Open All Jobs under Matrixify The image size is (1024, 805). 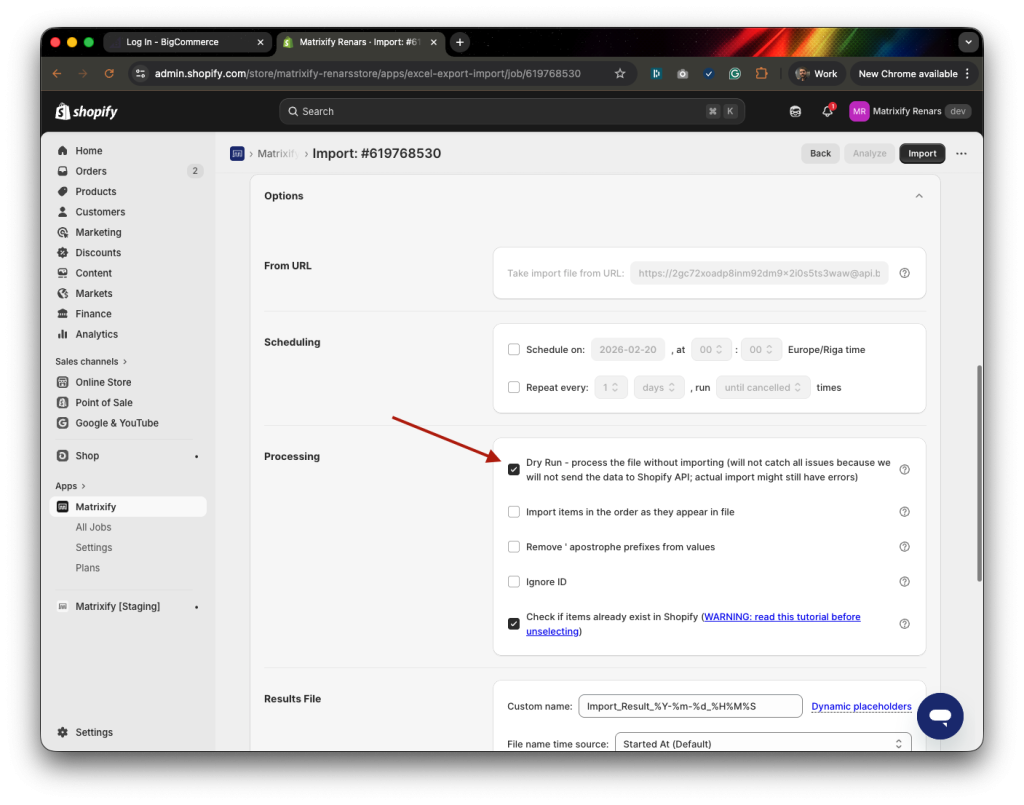(93, 527)
